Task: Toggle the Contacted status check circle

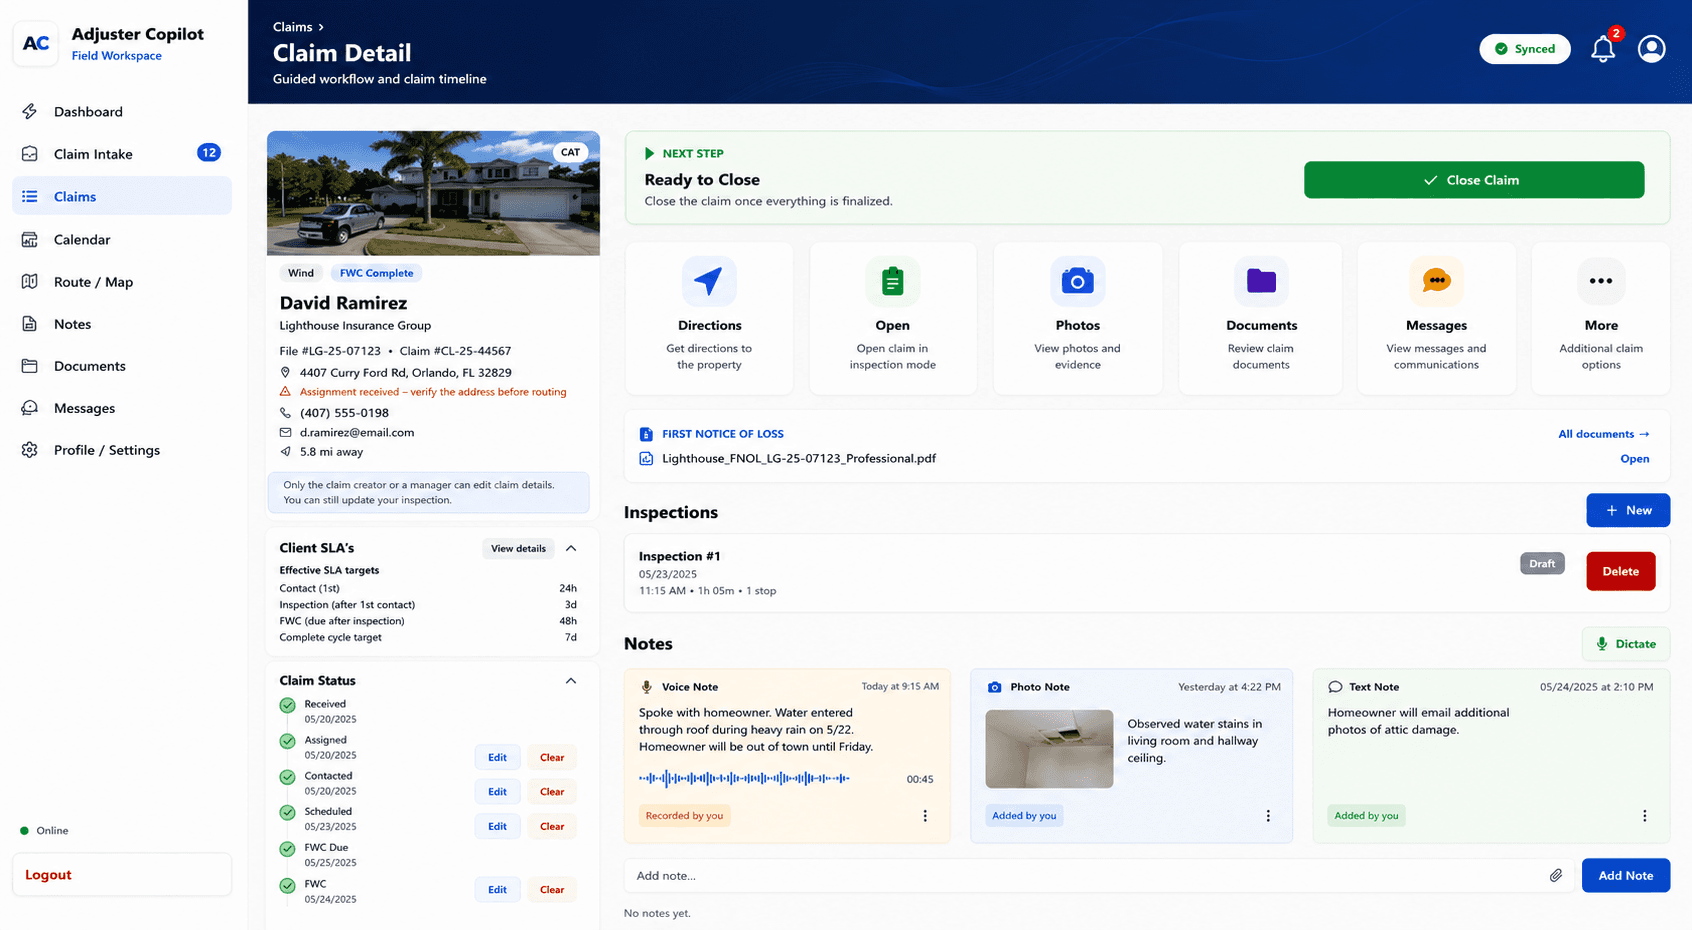Action: point(288,777)
